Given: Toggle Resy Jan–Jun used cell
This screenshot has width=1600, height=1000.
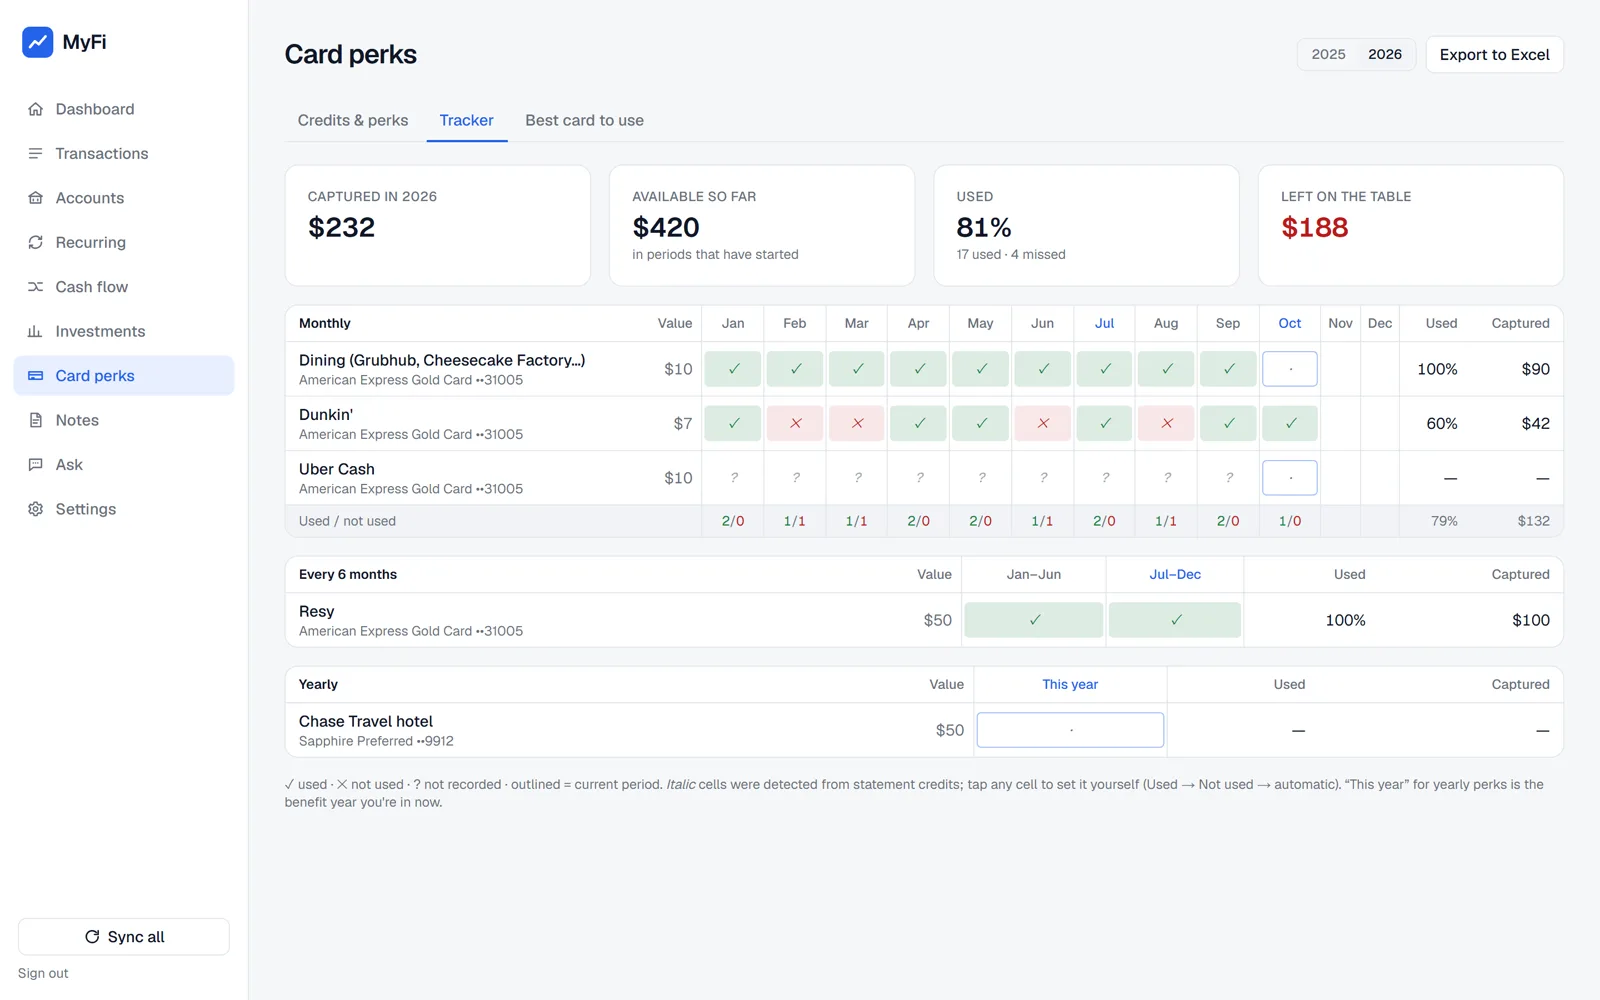Looking at the screenshot, I should point(1034,620).
